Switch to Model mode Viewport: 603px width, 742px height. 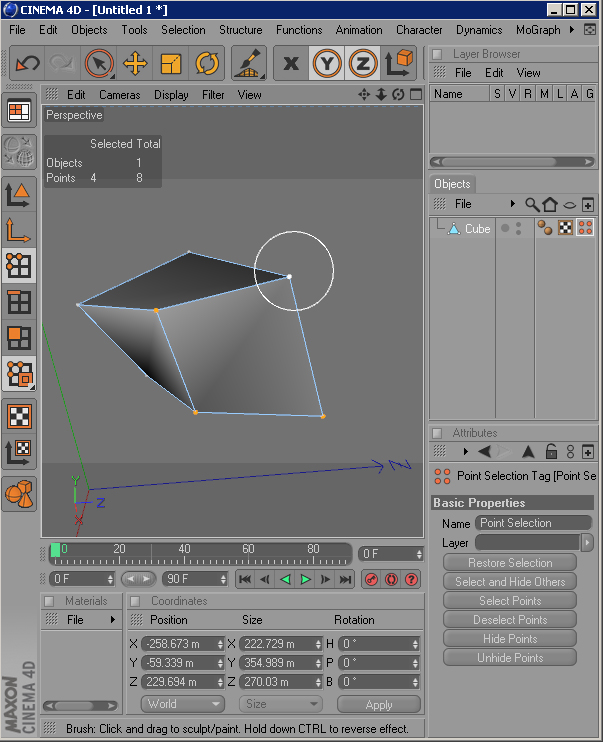point(19,194)
